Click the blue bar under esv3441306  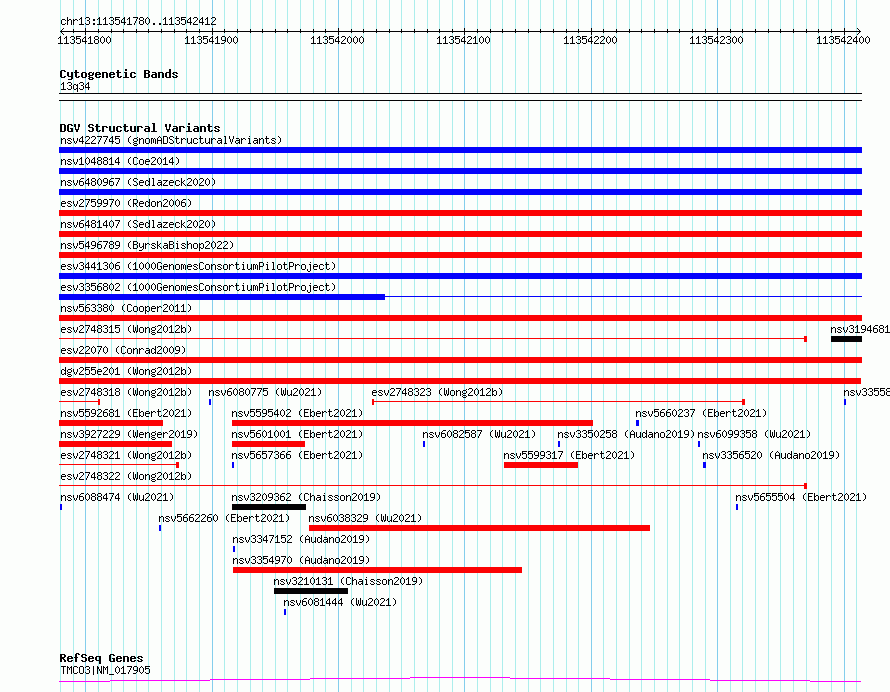460,276
